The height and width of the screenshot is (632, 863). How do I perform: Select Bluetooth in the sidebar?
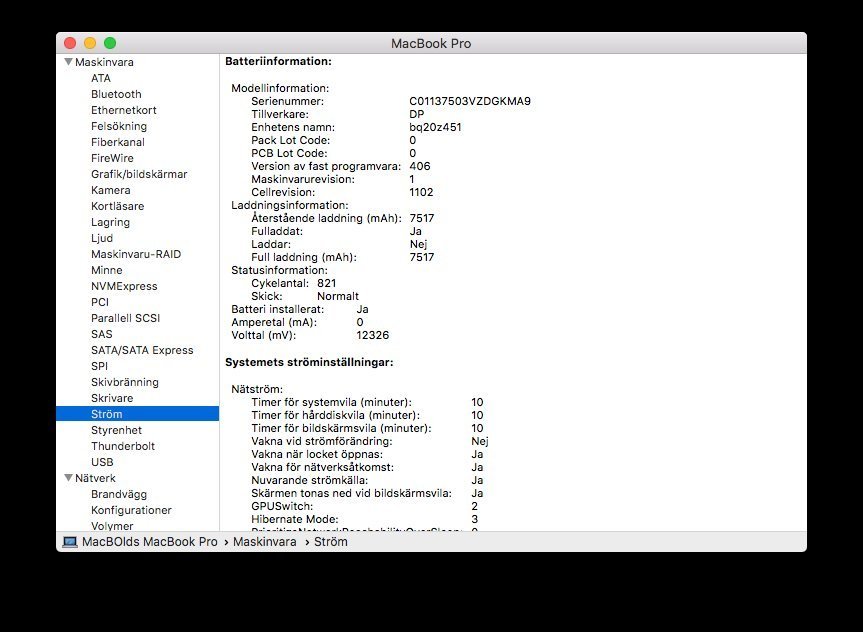click(x=116, y=94)
